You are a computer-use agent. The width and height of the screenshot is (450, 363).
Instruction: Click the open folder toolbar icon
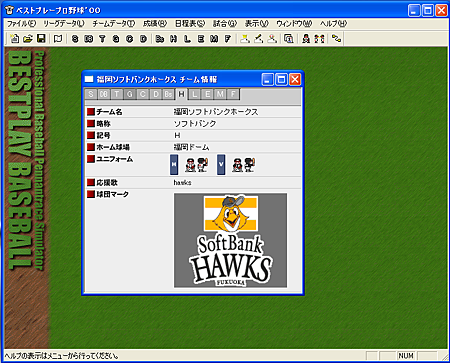tap(28, 39)
